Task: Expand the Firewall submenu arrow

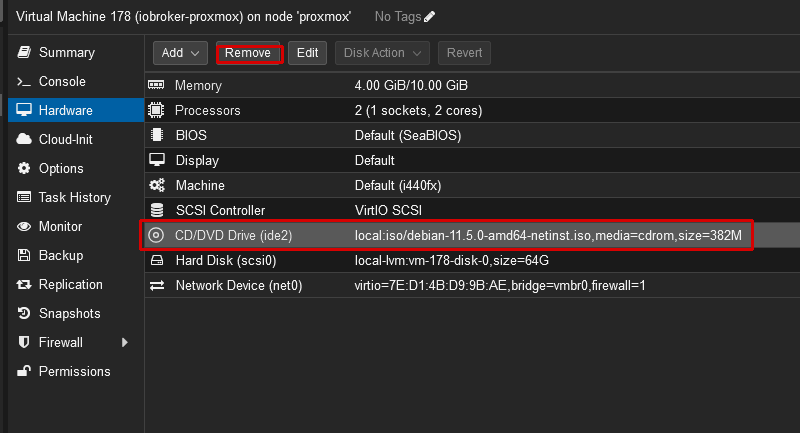Action: [x=125, y=342]
